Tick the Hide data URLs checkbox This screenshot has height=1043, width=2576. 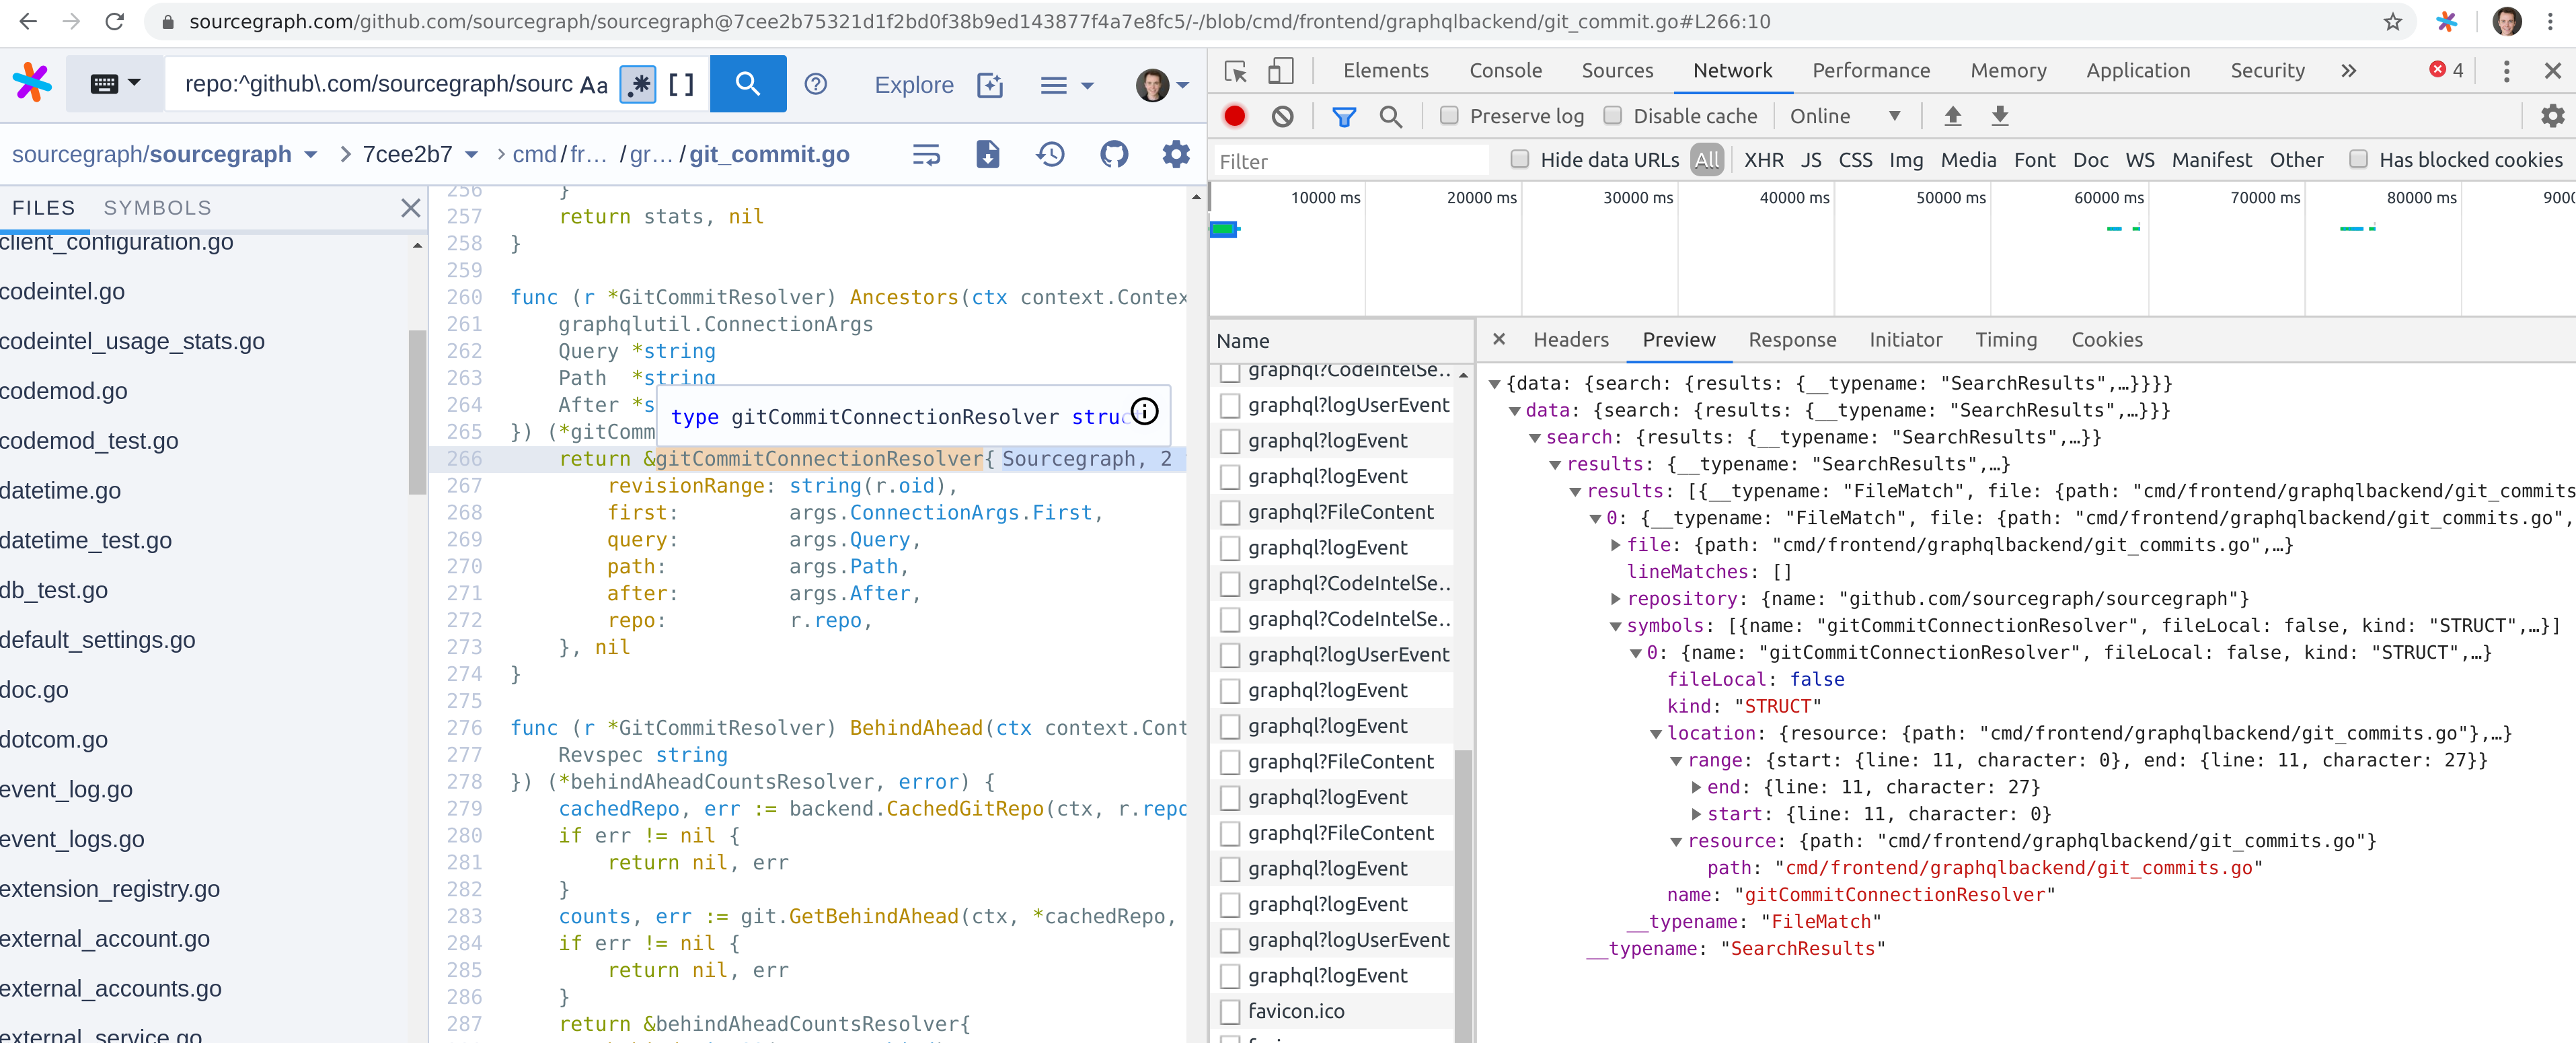[1519, 159]
